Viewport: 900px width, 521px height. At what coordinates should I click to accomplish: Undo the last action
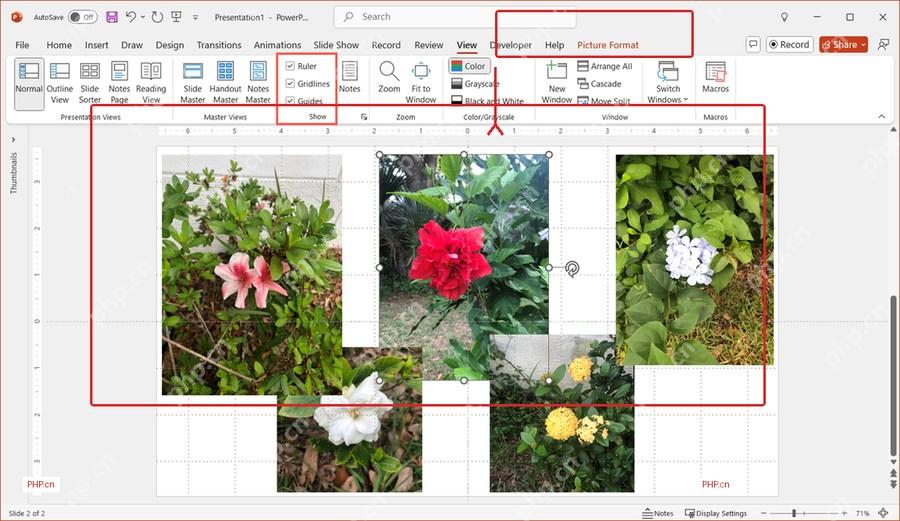131,17
